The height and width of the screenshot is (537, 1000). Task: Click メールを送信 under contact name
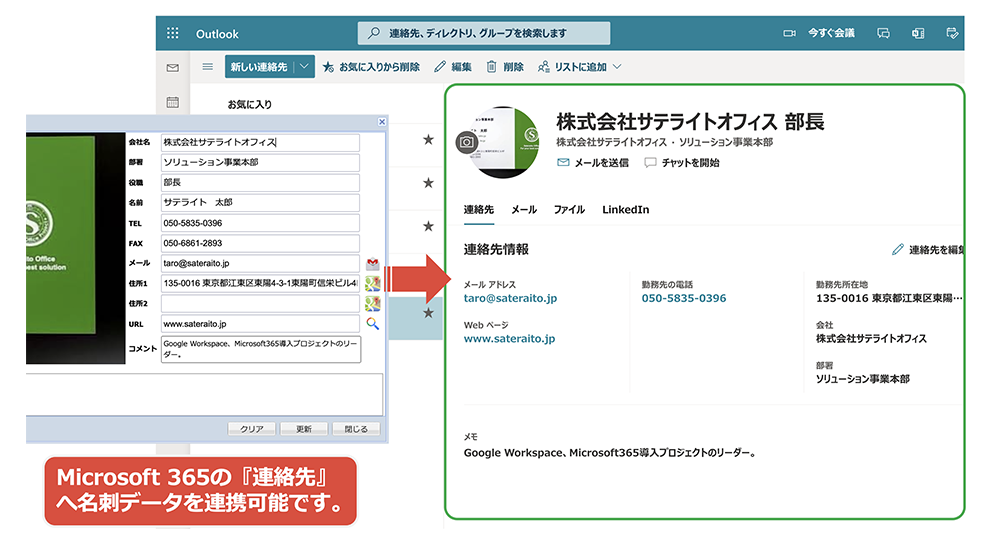point(593,163)
